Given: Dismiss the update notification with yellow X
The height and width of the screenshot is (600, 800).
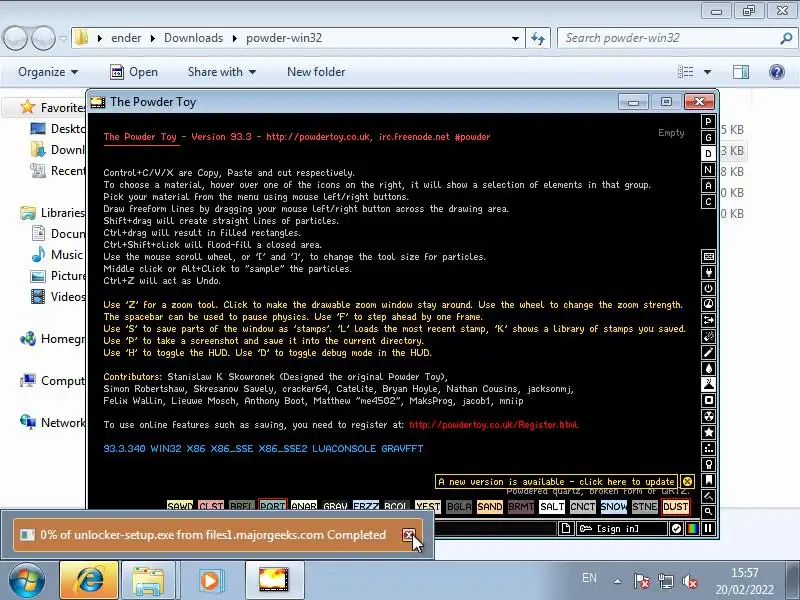Looking at the screenshot, I should point(687,481).
